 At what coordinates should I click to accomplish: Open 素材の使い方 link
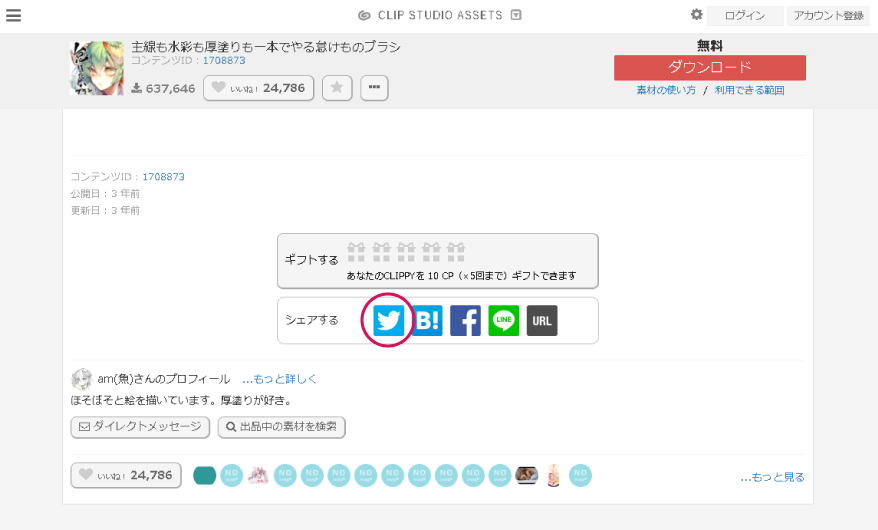point(666,90)
